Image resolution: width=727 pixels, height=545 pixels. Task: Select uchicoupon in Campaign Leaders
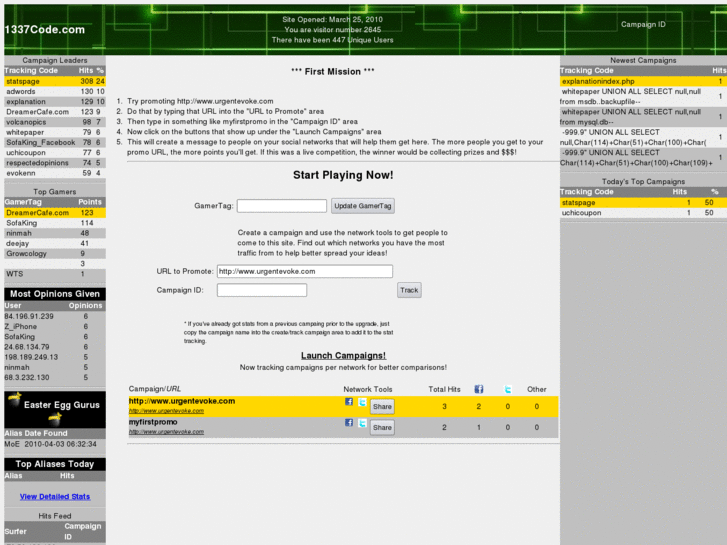click(x=55, y=153)
